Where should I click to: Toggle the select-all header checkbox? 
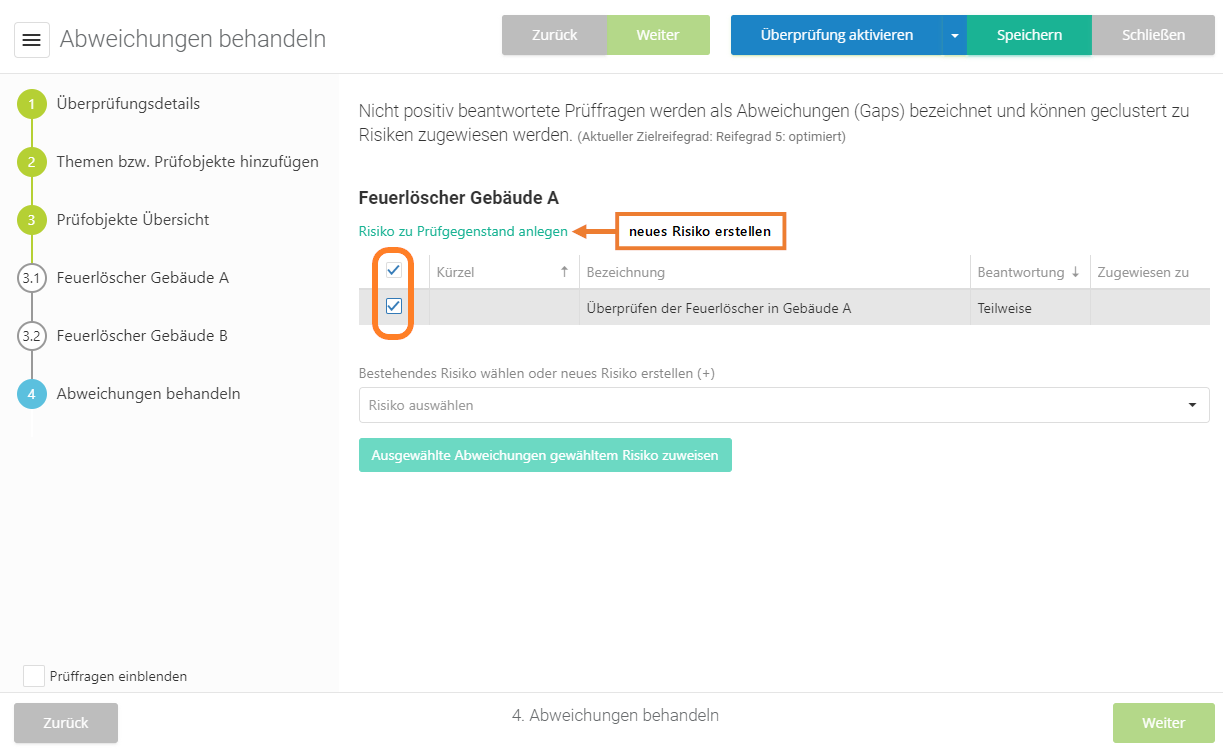pyautogui.click(x=394, y=270)
